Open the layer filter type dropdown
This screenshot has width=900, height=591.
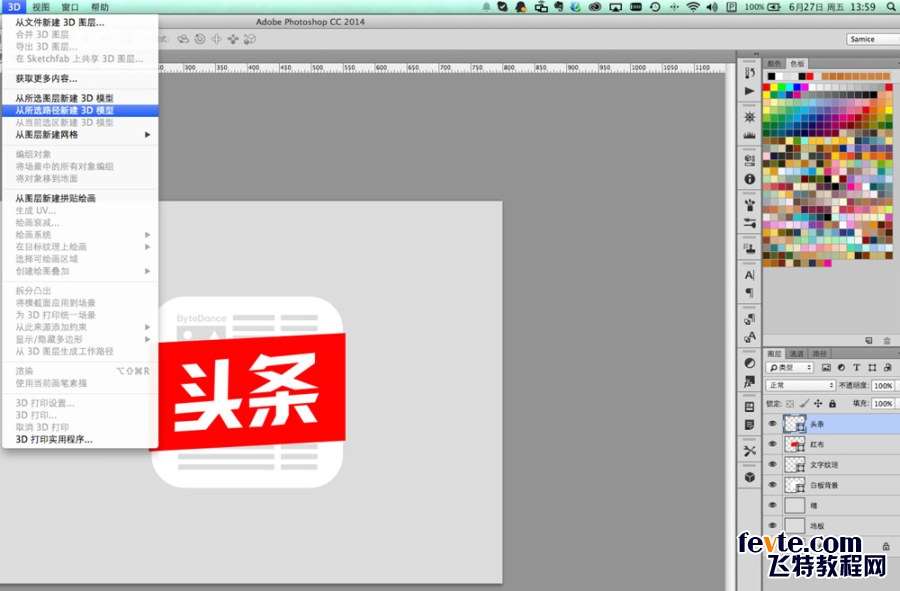790,367
